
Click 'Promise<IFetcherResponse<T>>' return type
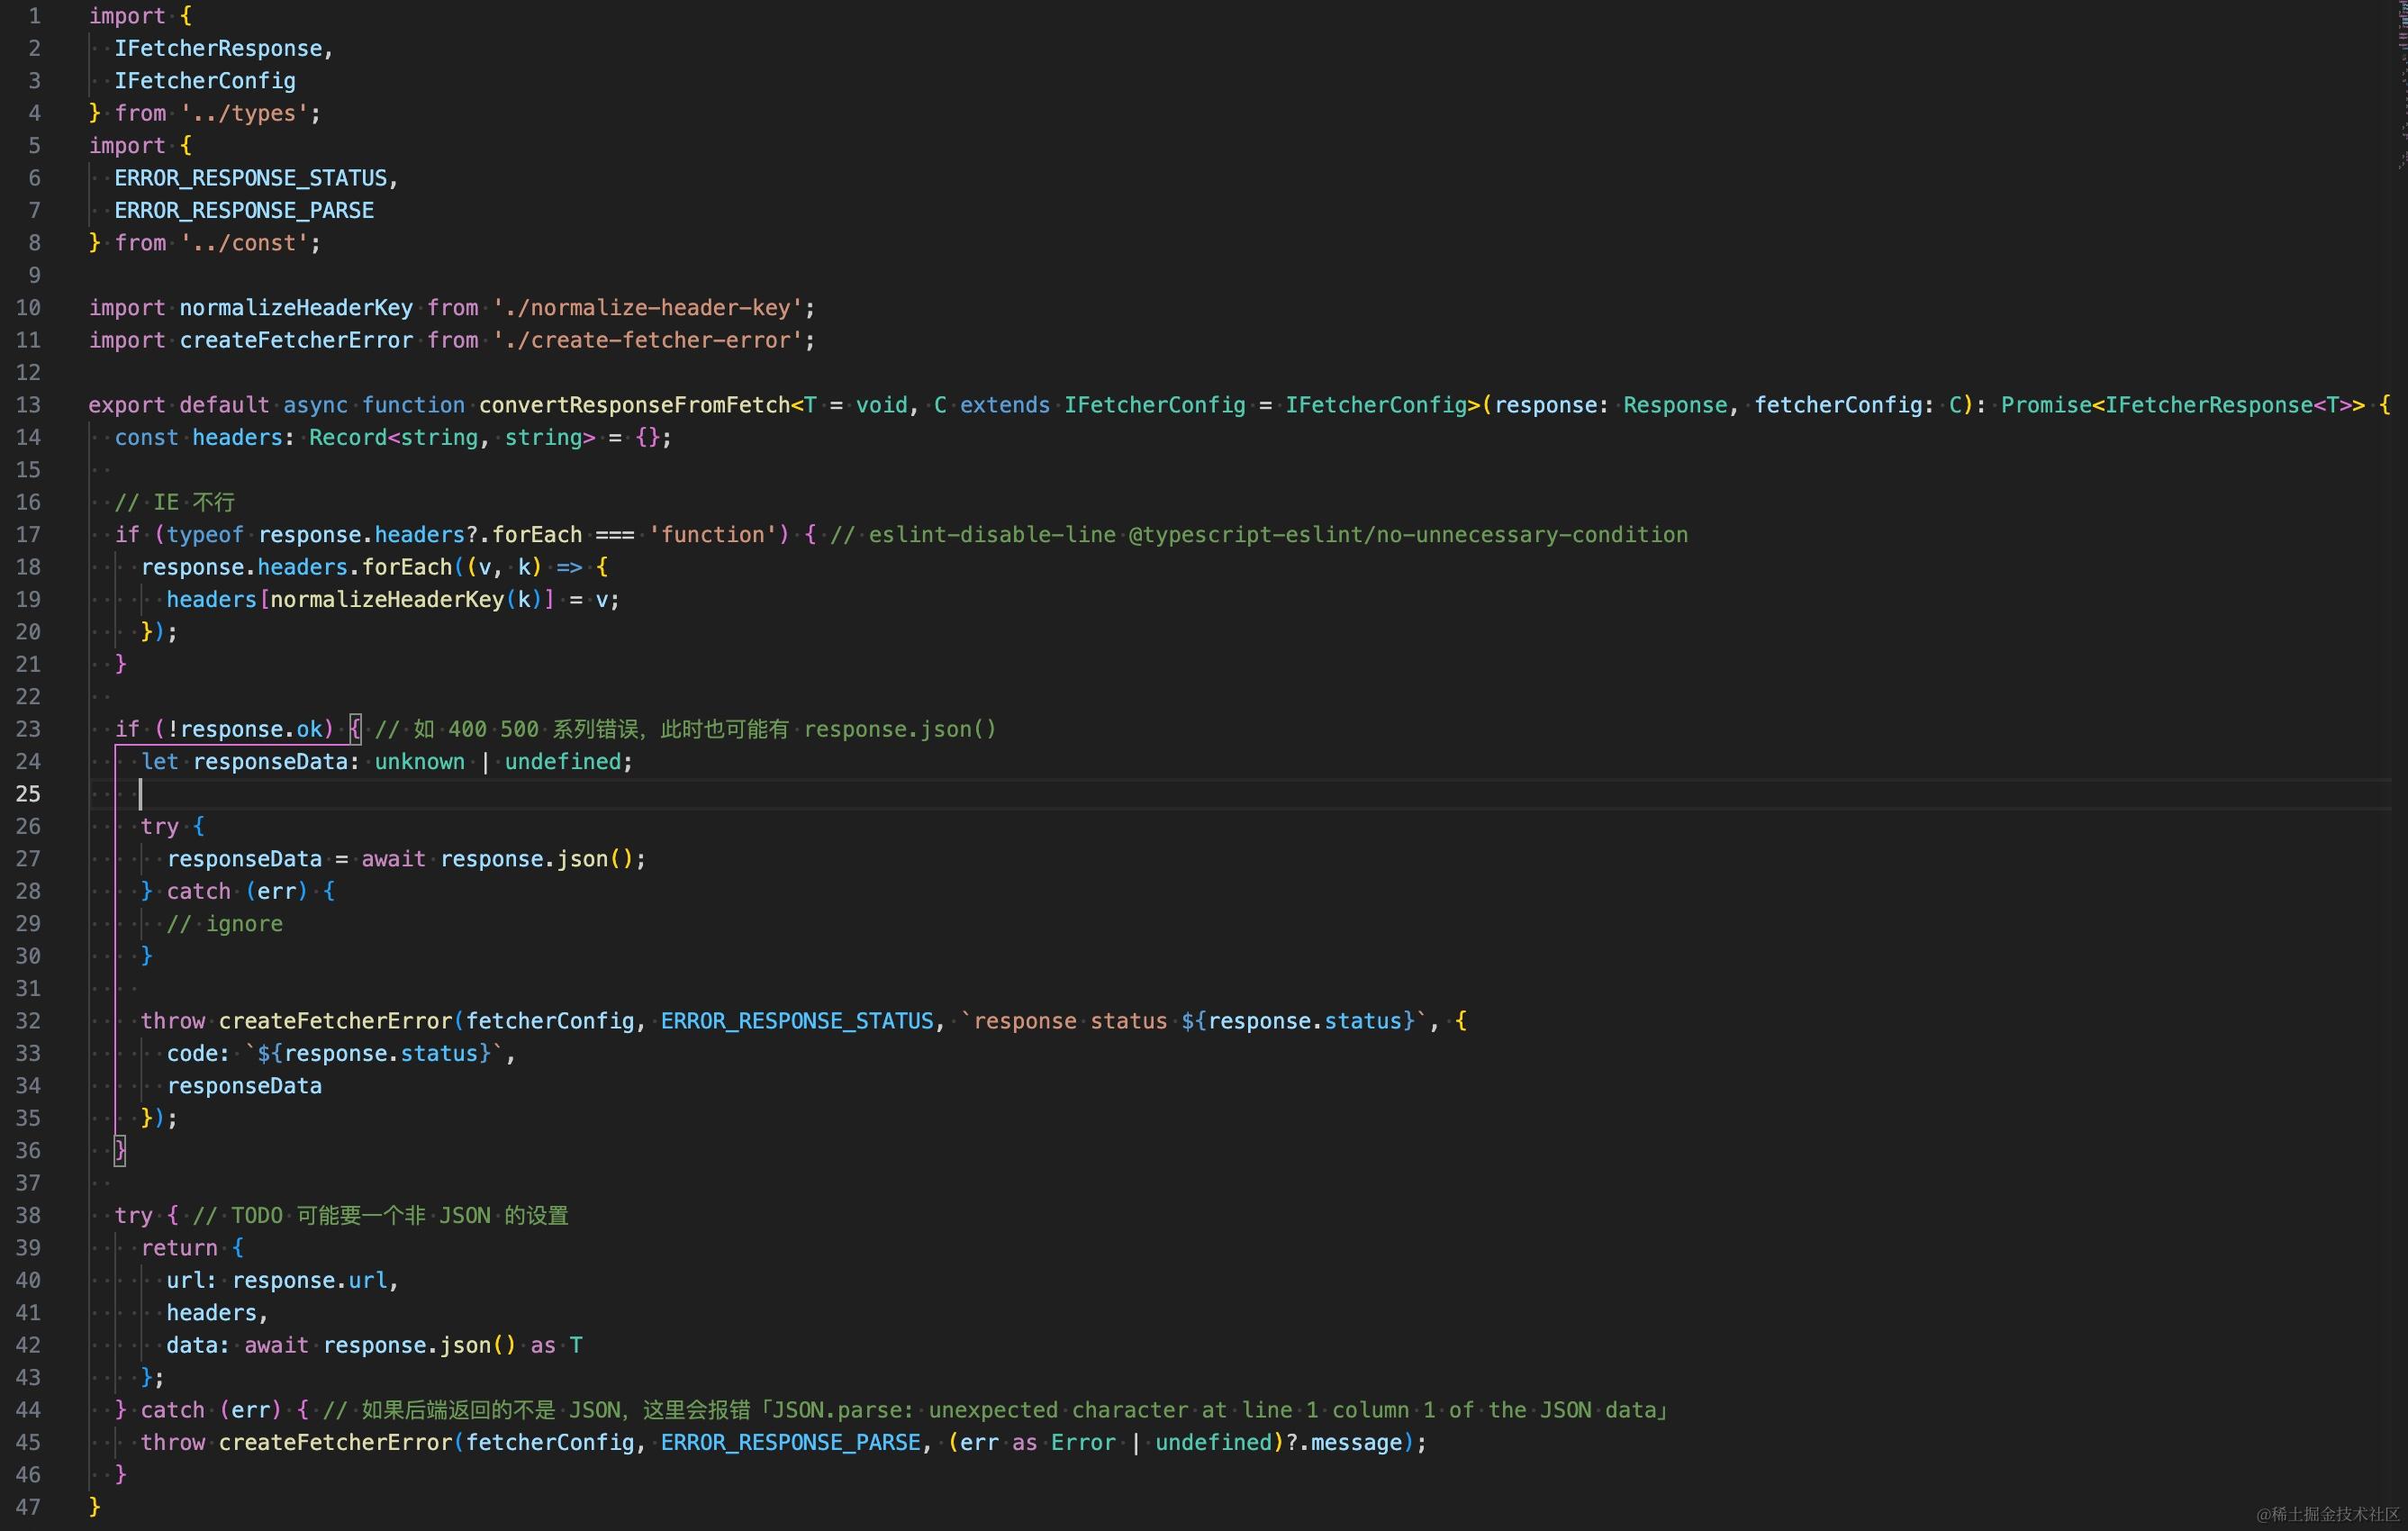2182,405
